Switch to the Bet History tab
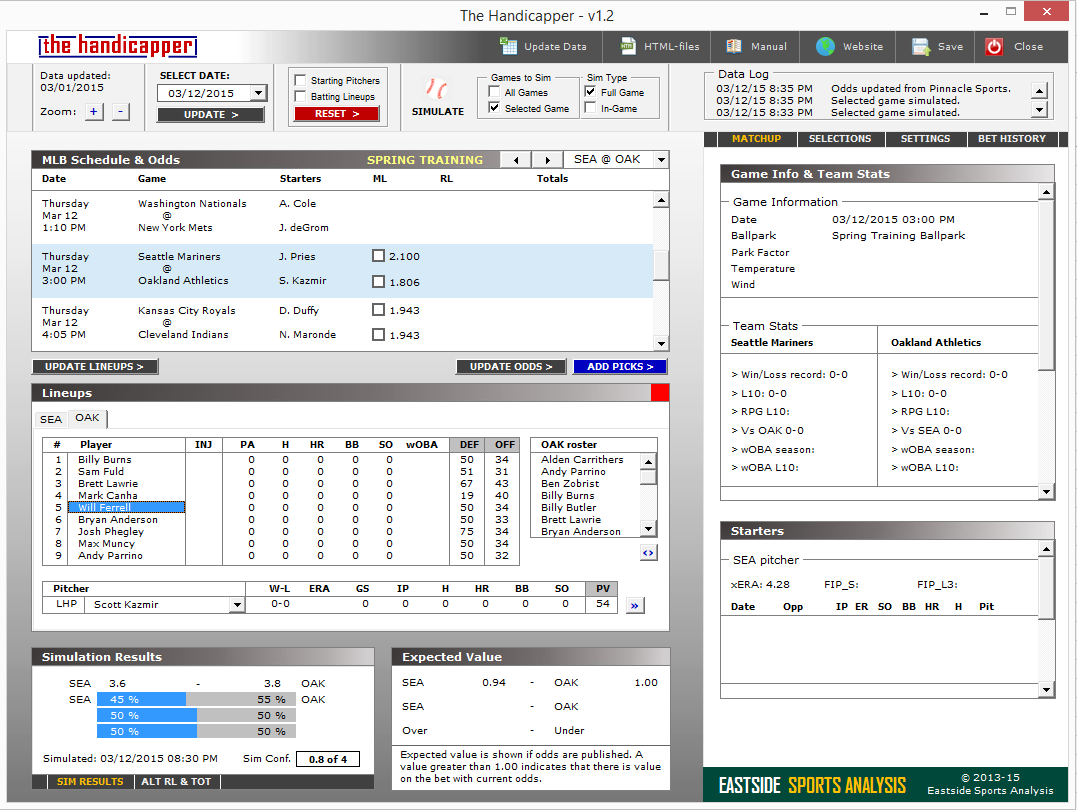This screenshot has height=810, width=1077. (1011, 139)
